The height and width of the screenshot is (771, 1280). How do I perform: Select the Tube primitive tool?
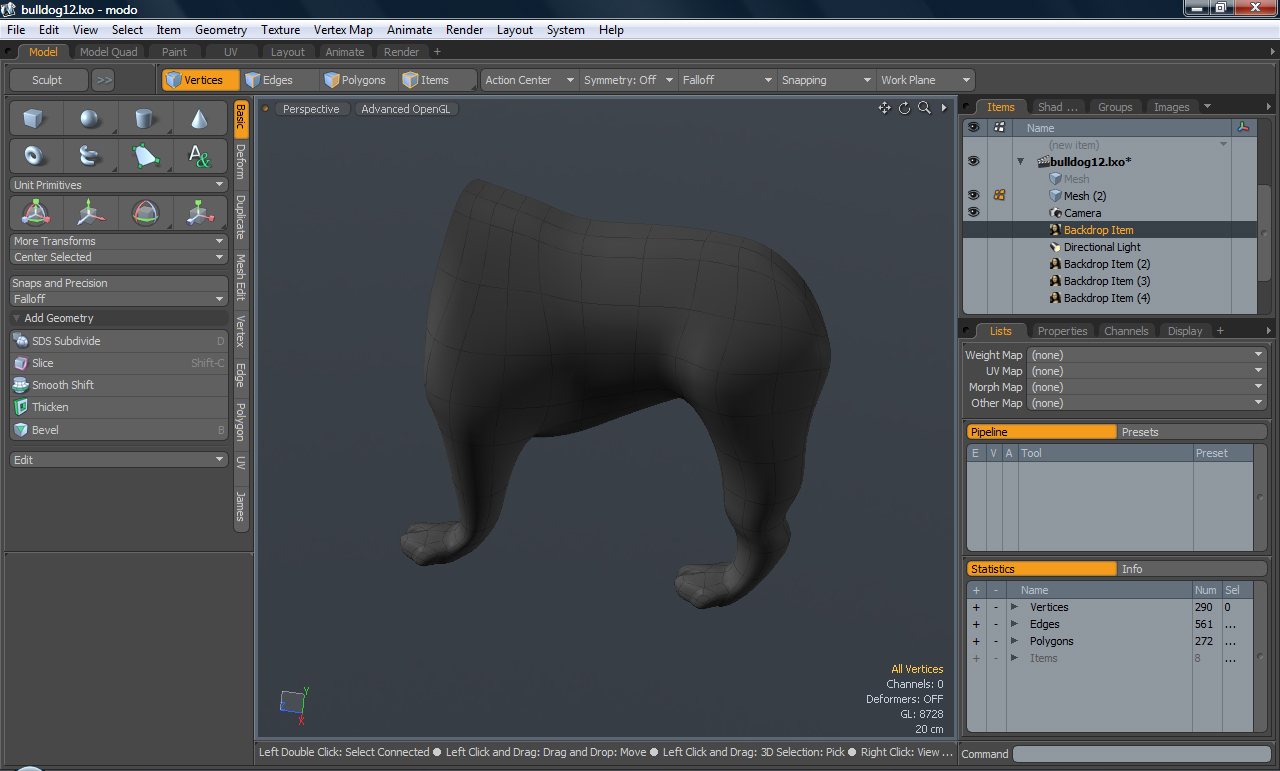click(90, 156)
